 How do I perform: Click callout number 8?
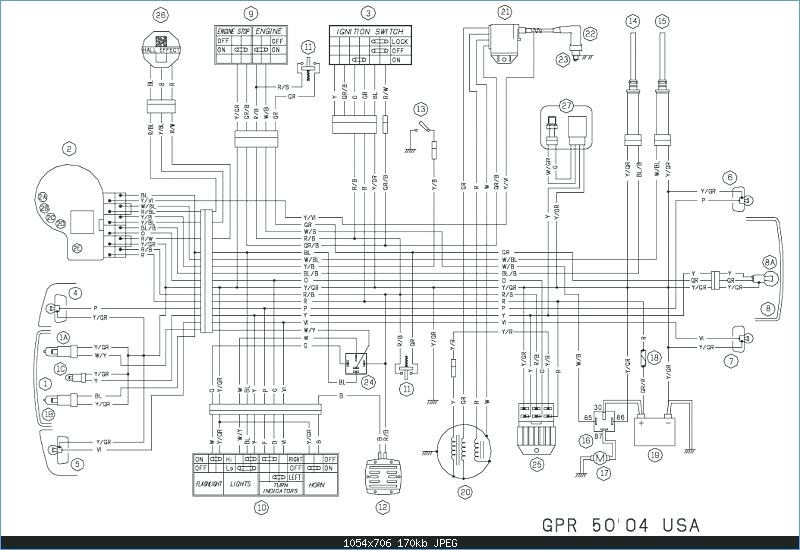767,308
